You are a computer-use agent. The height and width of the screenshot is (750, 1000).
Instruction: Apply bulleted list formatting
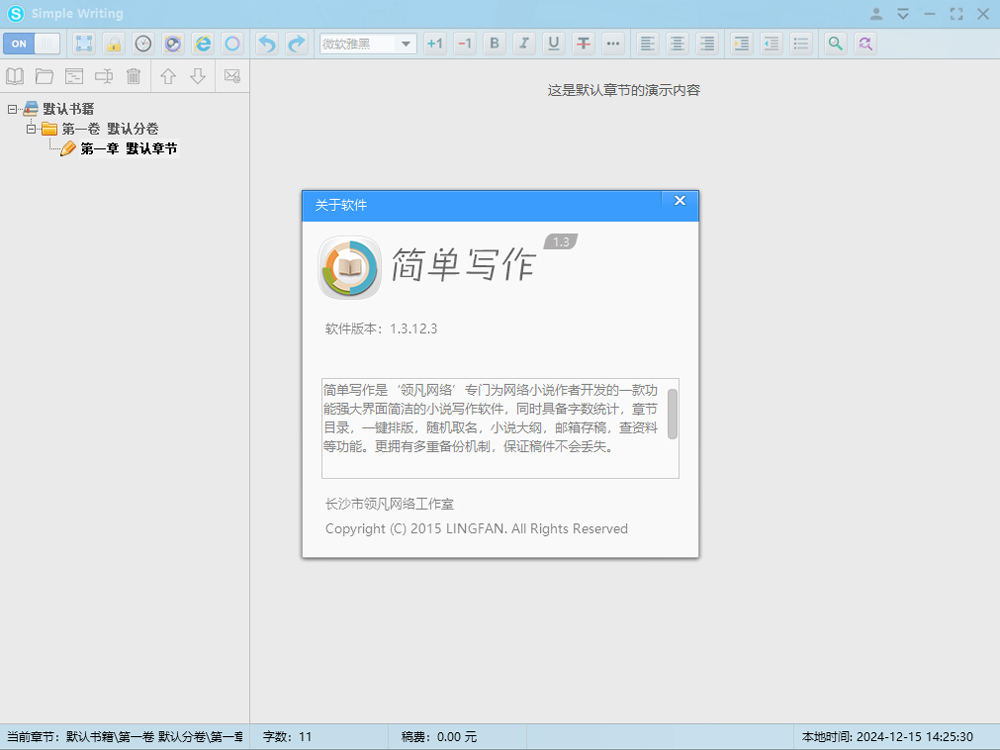800,43
